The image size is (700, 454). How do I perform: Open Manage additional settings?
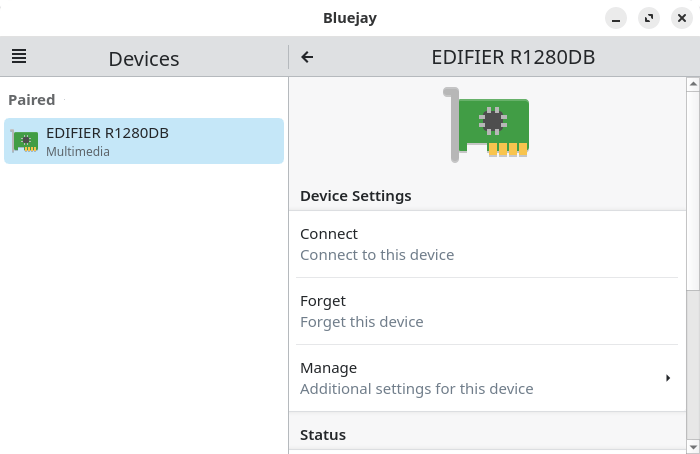tap(487, 378)
